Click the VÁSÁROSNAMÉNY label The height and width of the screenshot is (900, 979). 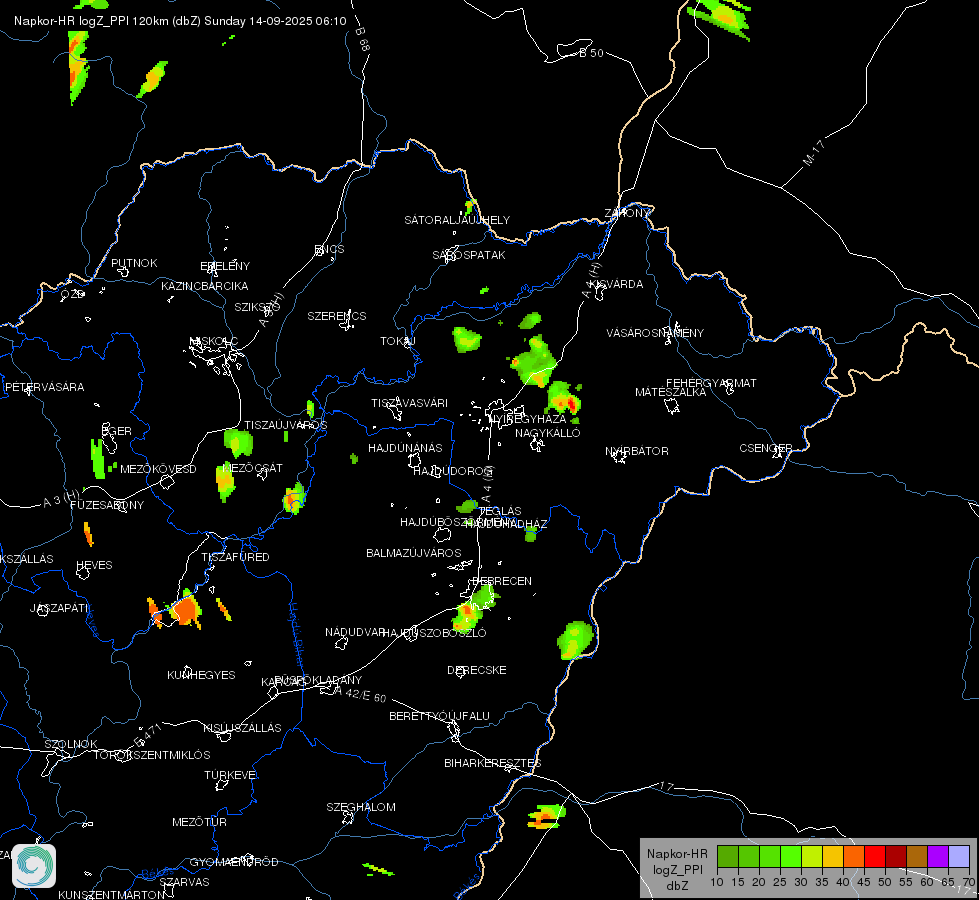click(655, 333)
